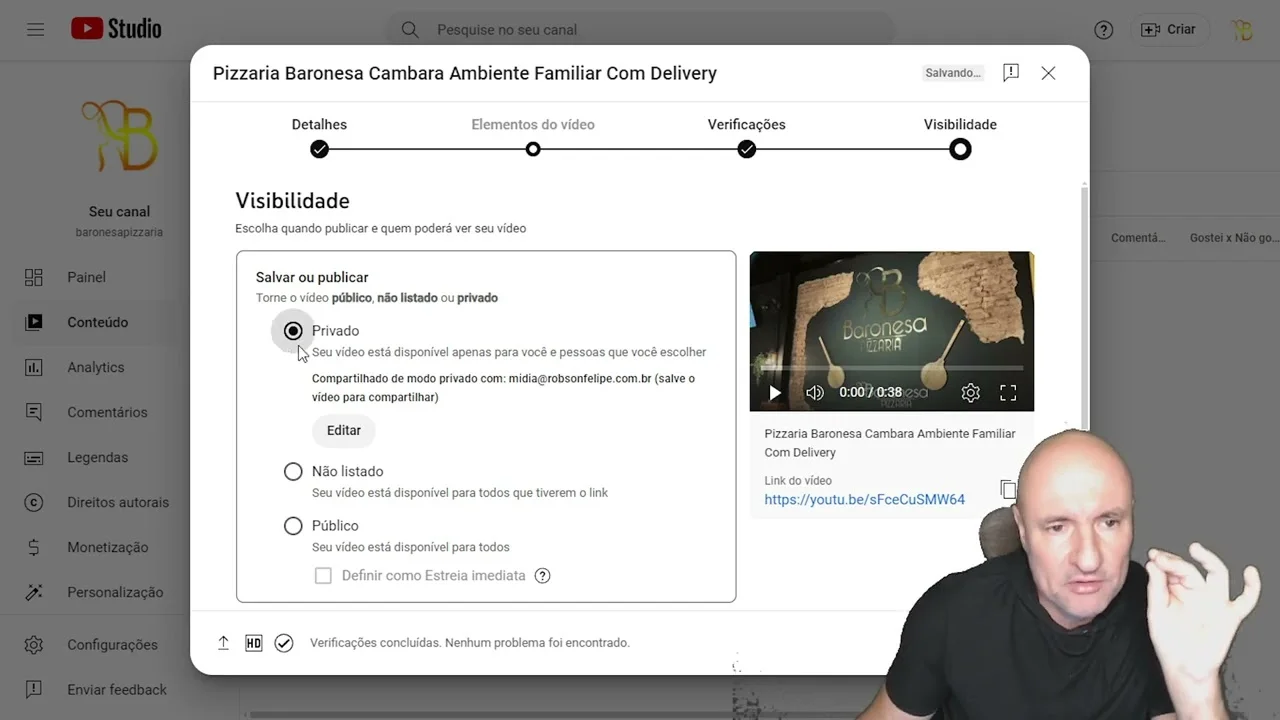Open the hamburger navigation menu
The image size is (1280, 720).
(35, 30)
